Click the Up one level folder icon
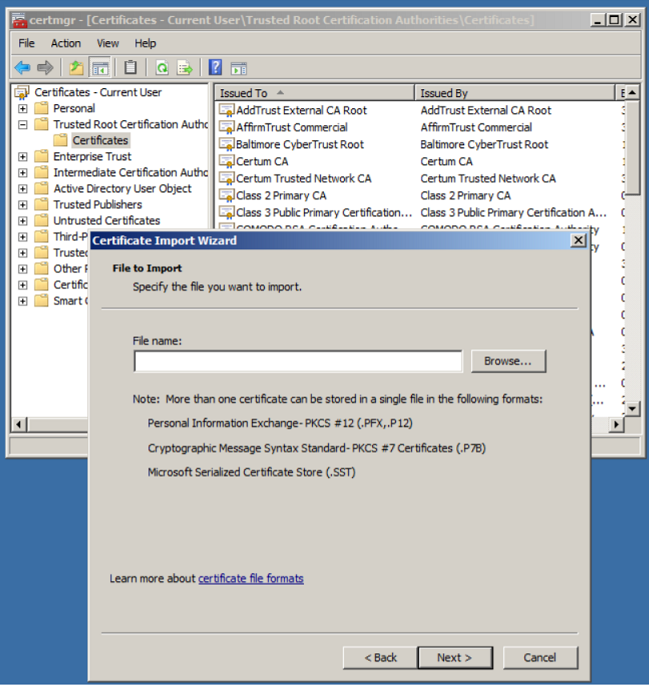669x685 pixels. click(76, 68)
